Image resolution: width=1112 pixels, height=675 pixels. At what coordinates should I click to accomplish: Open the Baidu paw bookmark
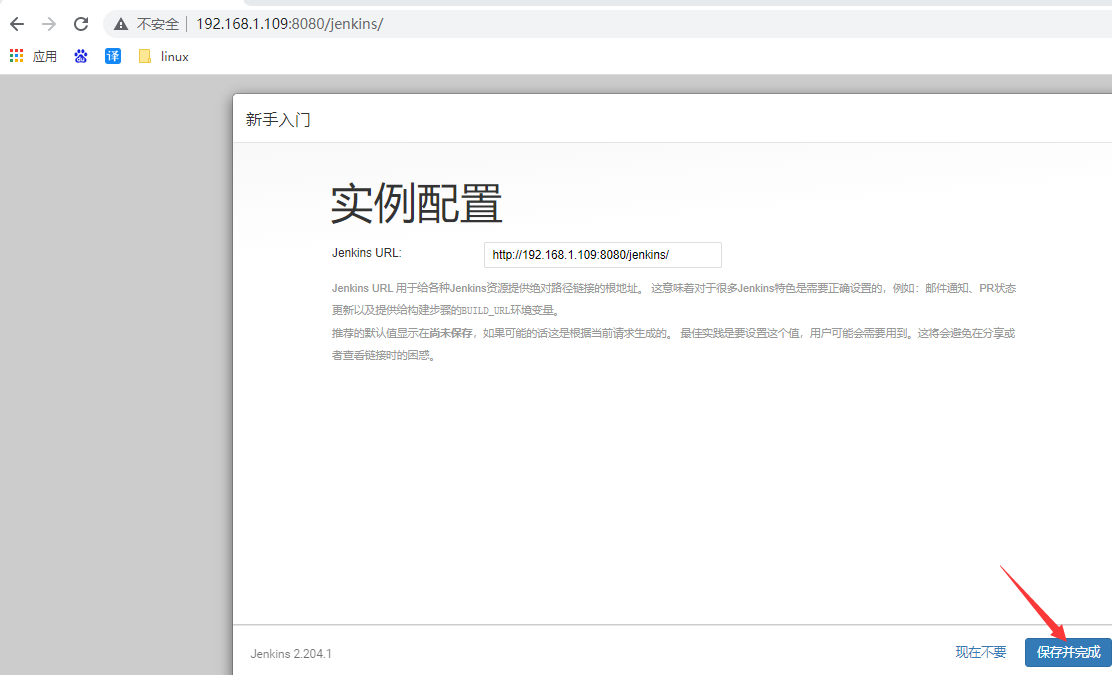pos(81,56)
